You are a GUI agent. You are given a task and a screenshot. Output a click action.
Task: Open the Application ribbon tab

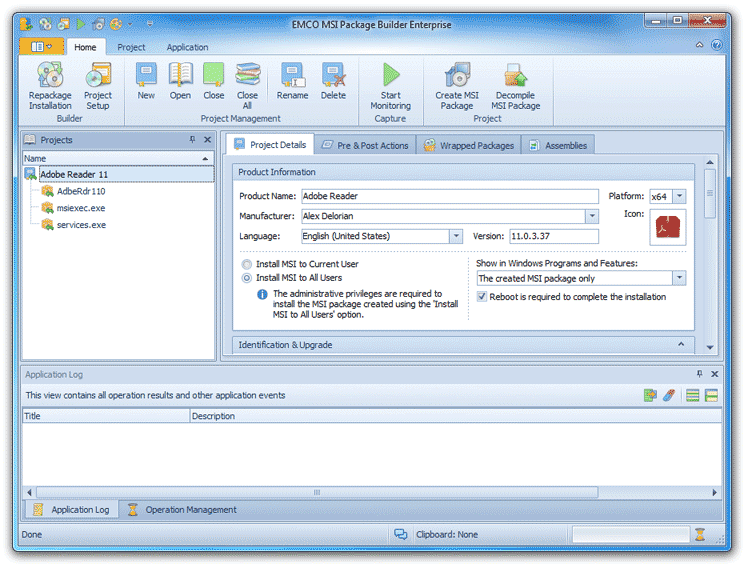pos(187,47)
